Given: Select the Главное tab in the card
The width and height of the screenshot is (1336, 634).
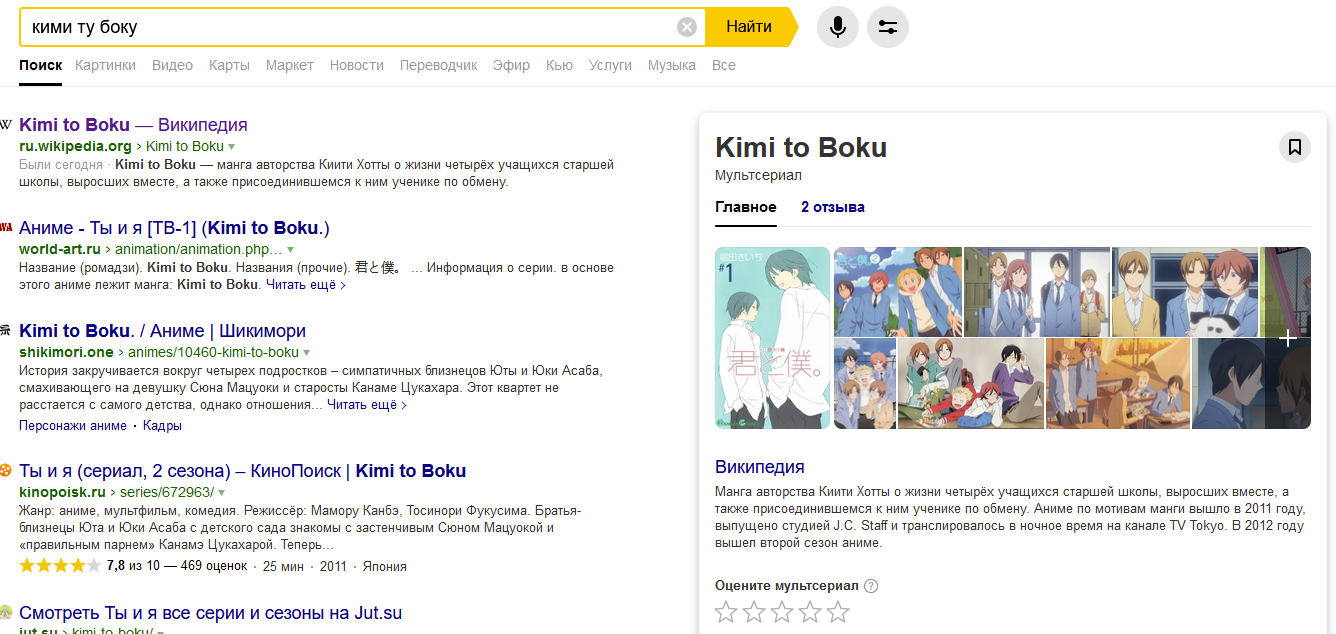Looking at the screenshot, I should click(746, 207).
